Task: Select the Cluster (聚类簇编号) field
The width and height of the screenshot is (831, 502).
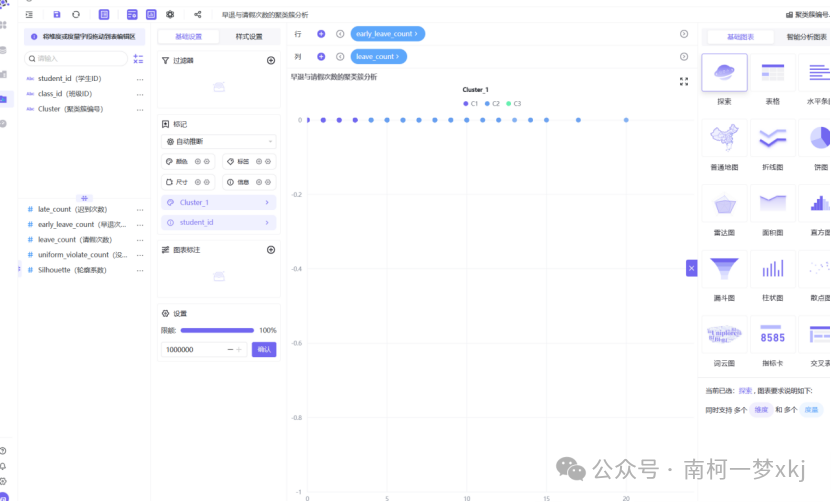Action: [x=70, y=109]
